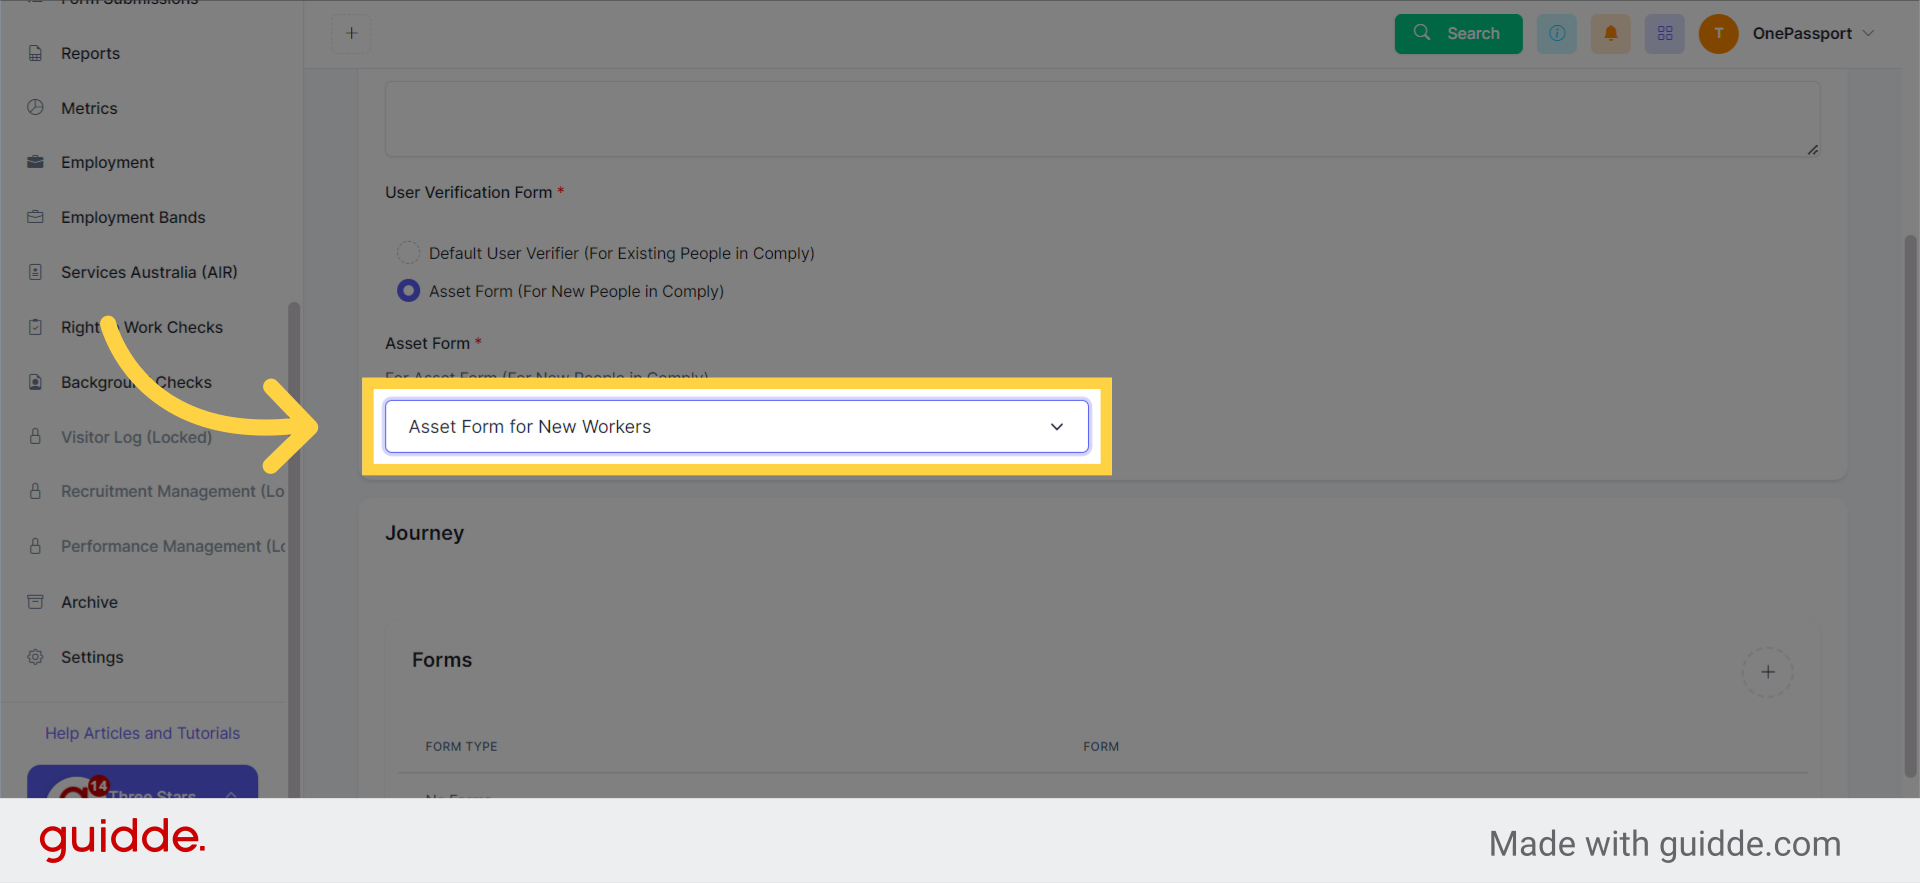Viewport: 1920px width, 883px height.
Task: Click the sidebar vertical scrollbar
Action: [x=294, y=550]
